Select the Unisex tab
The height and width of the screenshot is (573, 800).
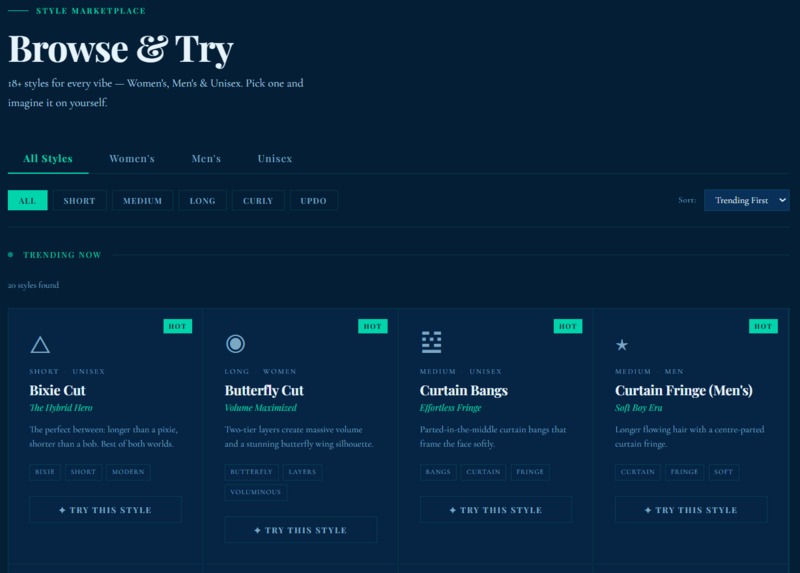point(274,159)
